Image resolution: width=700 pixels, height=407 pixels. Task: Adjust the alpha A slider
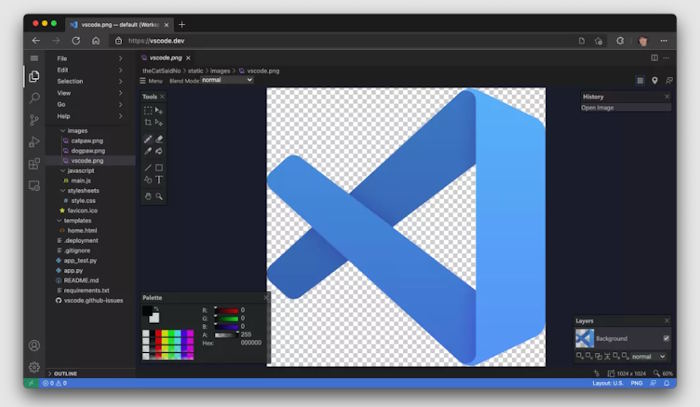[227, 335]
